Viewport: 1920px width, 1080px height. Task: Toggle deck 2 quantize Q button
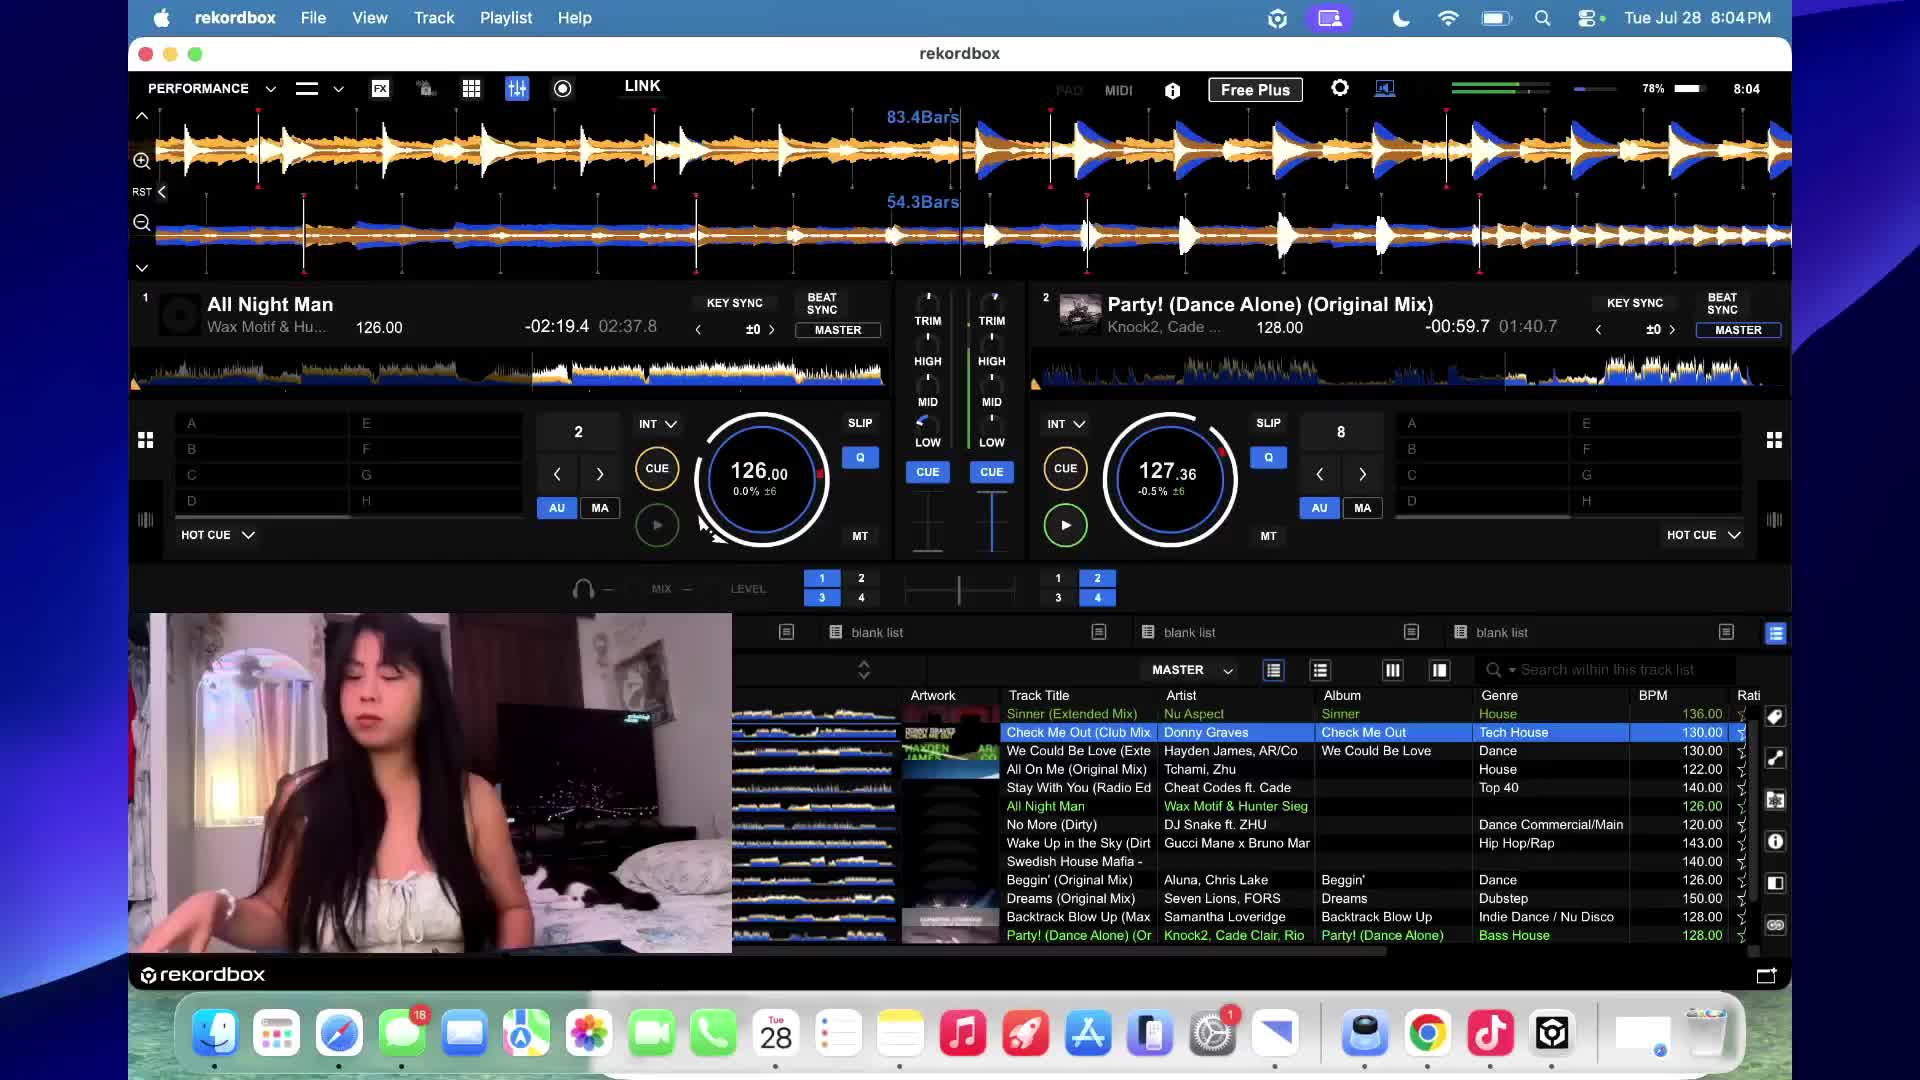click(x=1268, y=458)
